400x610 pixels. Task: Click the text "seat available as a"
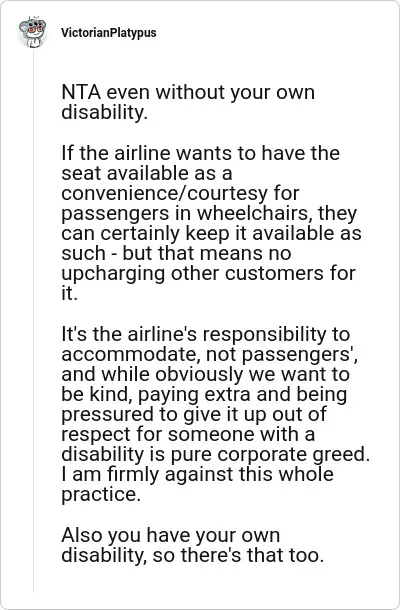pyautogui.click(x=147, y=173)
